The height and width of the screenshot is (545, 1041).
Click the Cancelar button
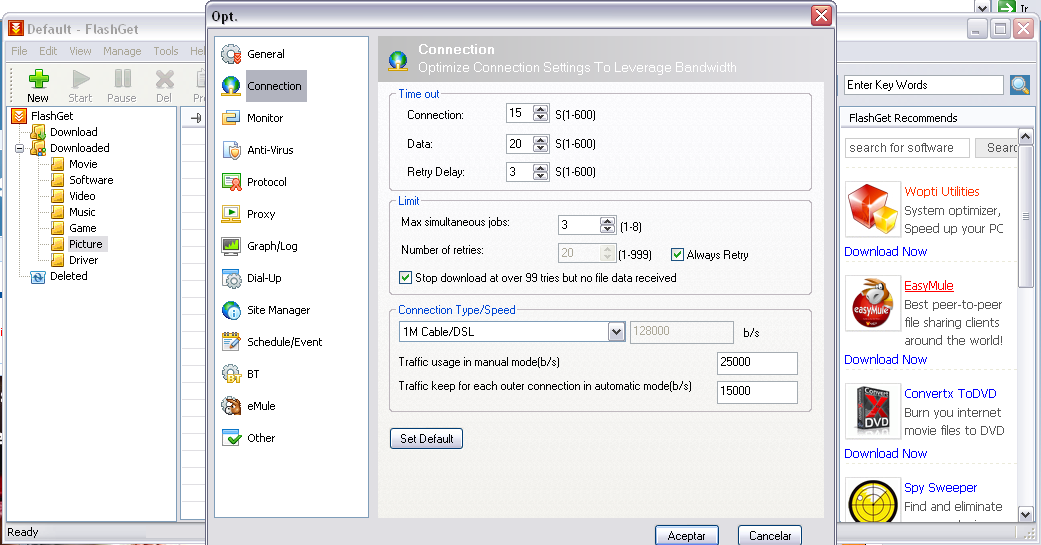pos(770,535)
